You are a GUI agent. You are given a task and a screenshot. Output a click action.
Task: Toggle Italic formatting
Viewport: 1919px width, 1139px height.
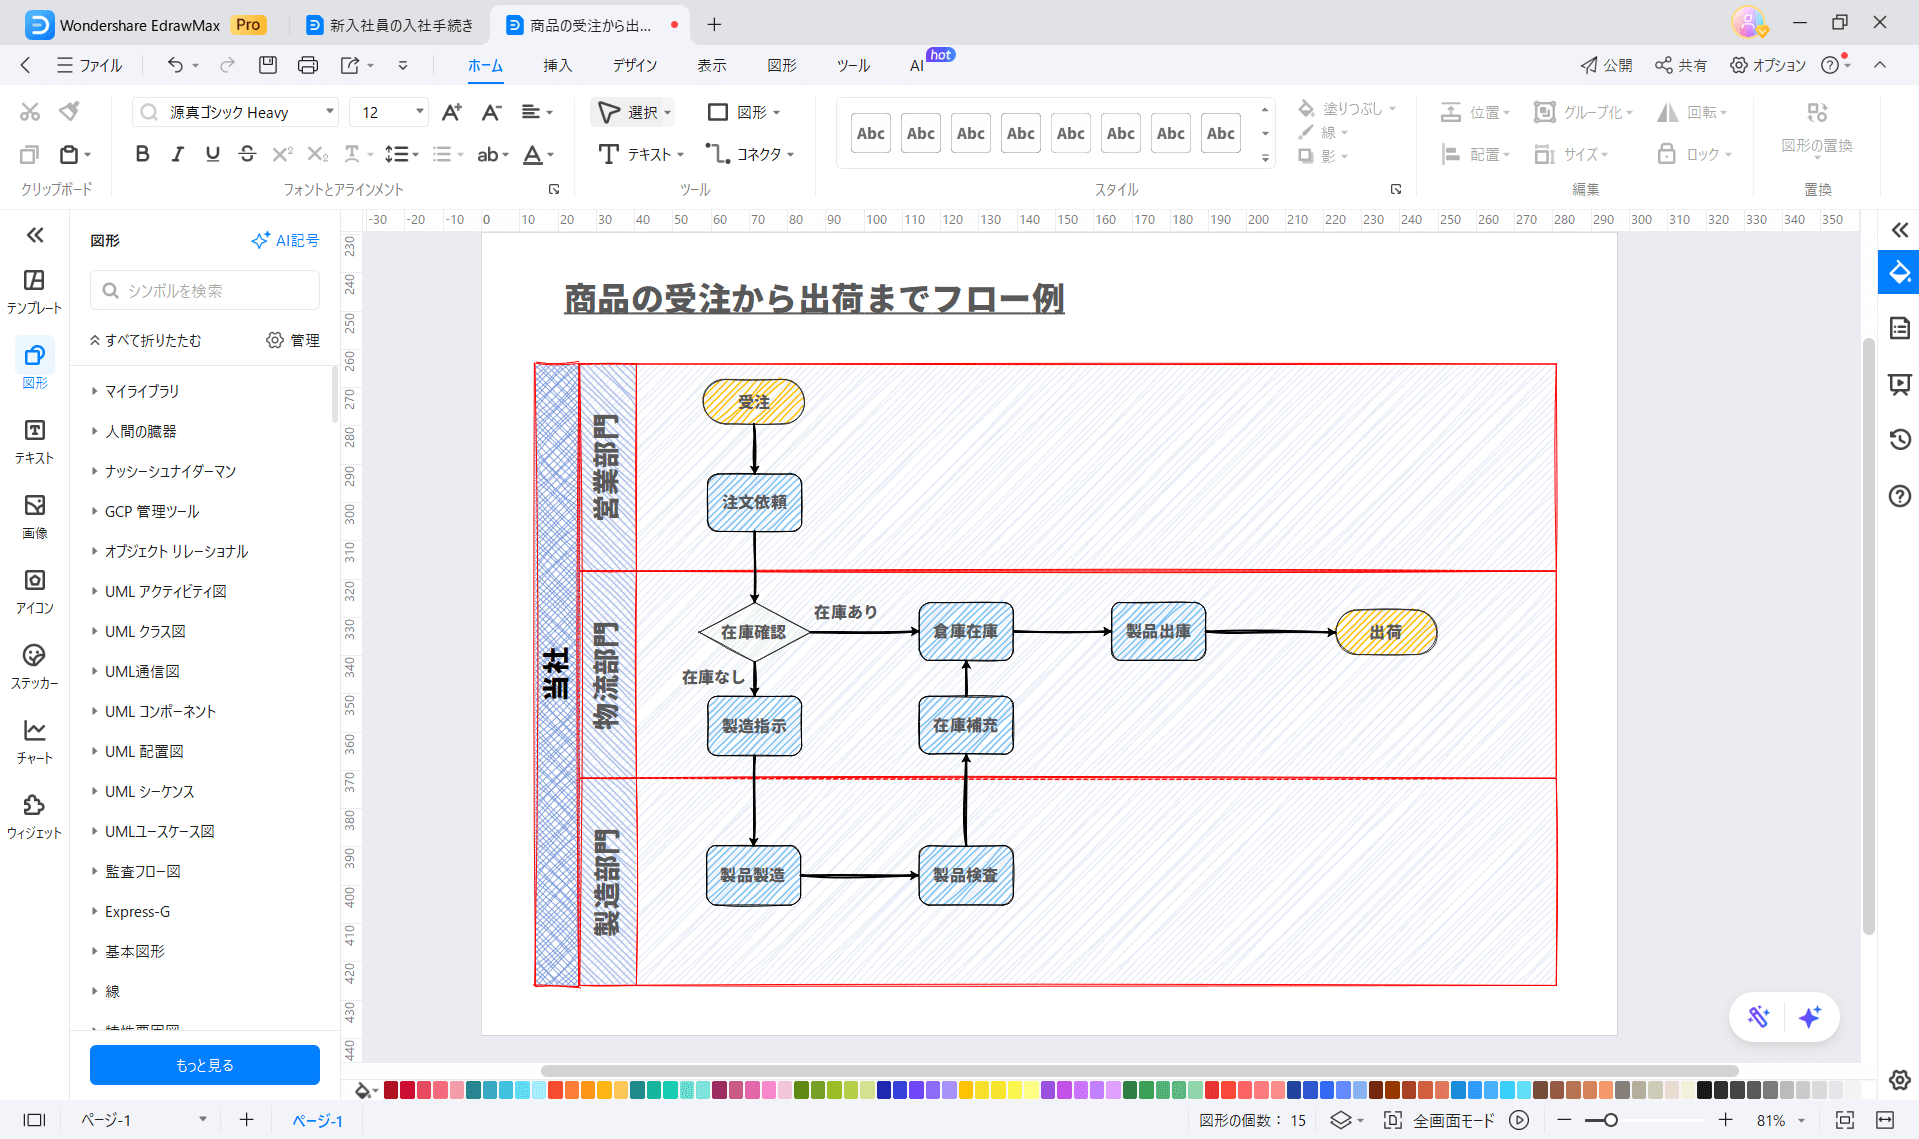click(x=177, y=154)
